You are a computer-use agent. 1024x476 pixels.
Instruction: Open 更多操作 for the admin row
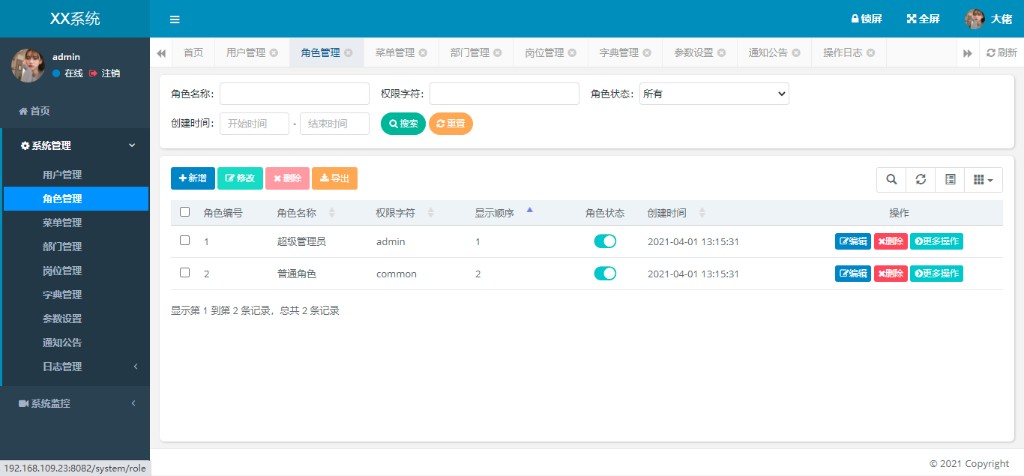(936, 242)
